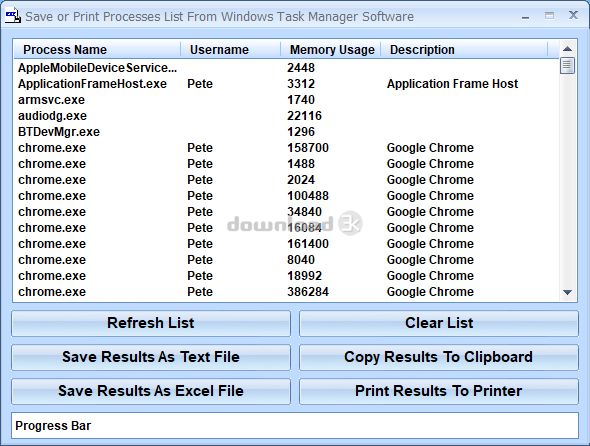Image resolution: width=590 pixels, height=446 pixels.
Task: Click the application icon in title bar
Action: point(13,16)
